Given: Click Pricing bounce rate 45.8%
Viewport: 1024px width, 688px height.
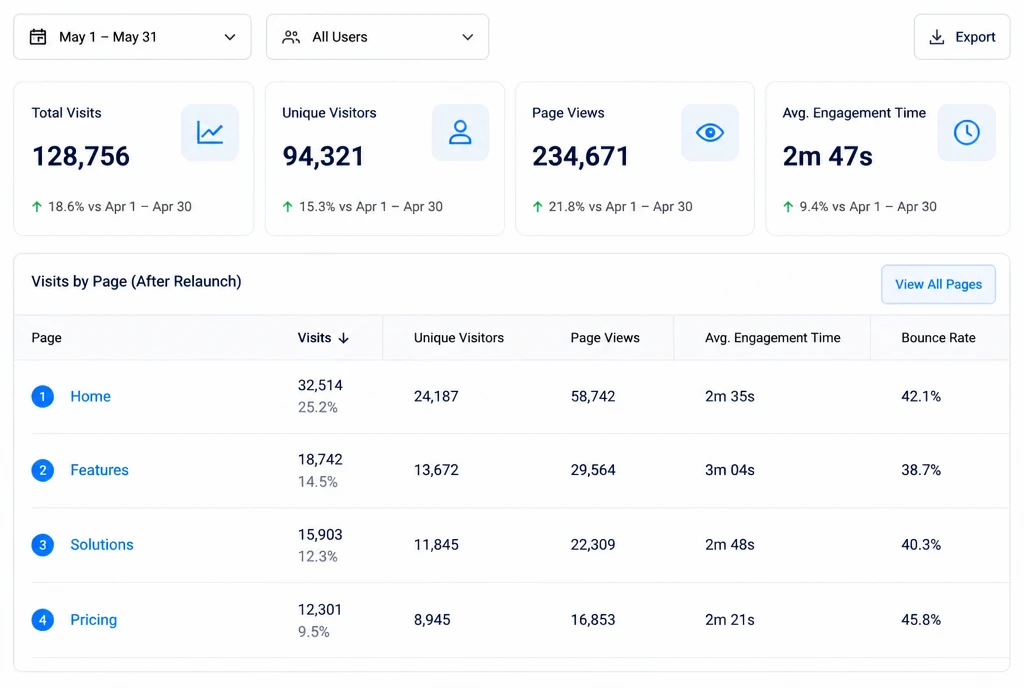Looking at the screenshot, I should pos(921,619).
